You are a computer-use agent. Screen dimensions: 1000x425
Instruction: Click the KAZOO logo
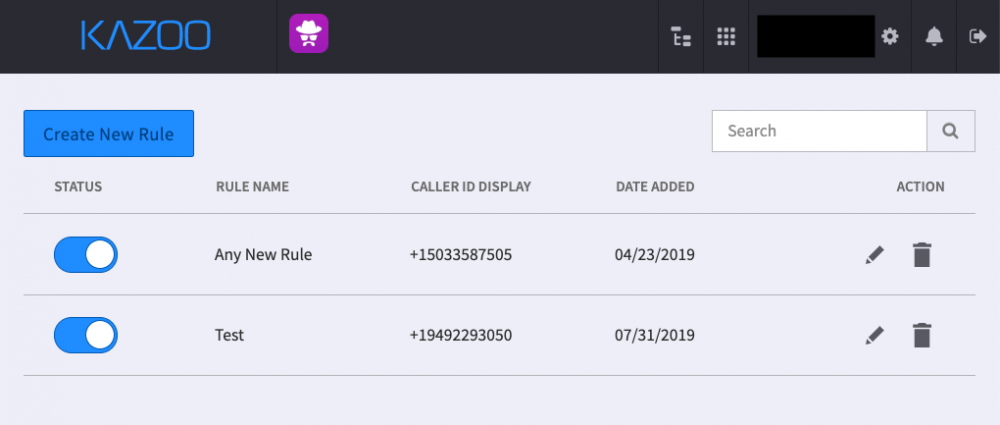146,35
